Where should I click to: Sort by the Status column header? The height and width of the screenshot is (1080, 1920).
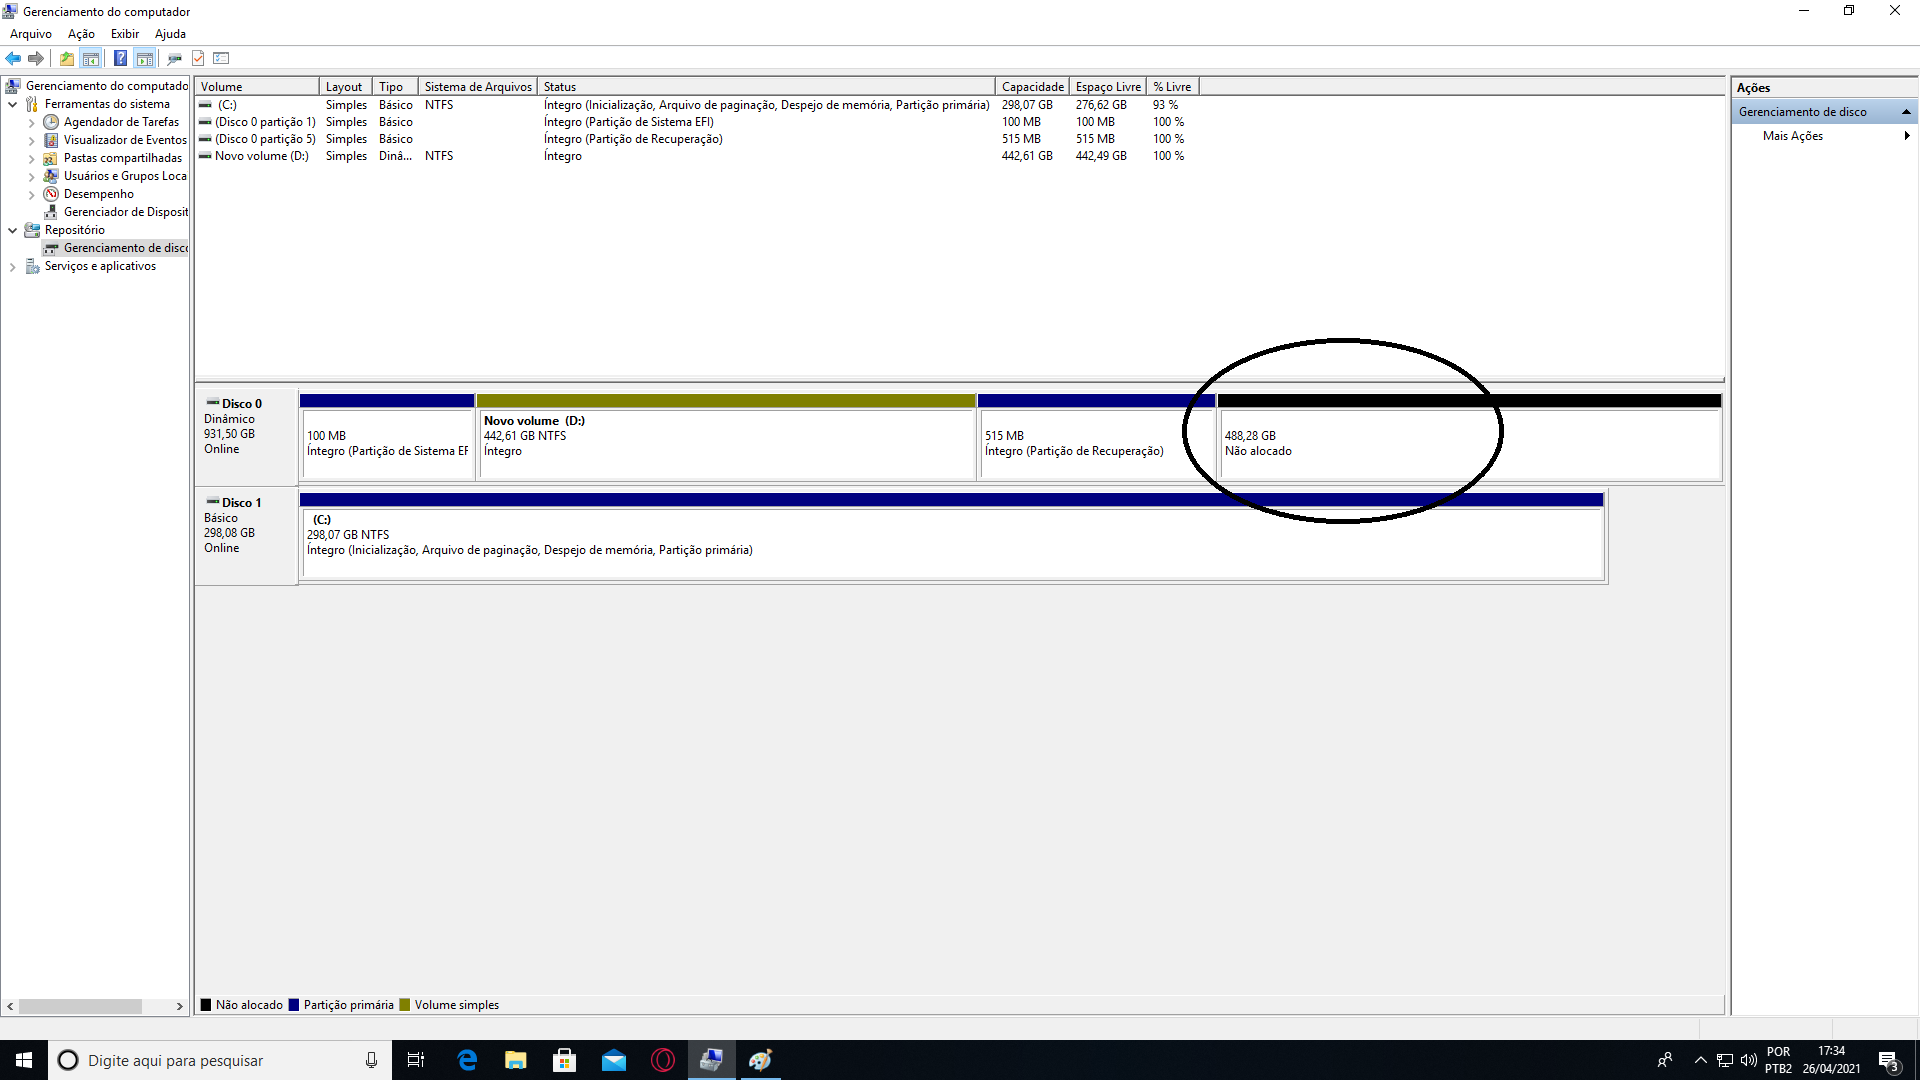pos(766,87)
